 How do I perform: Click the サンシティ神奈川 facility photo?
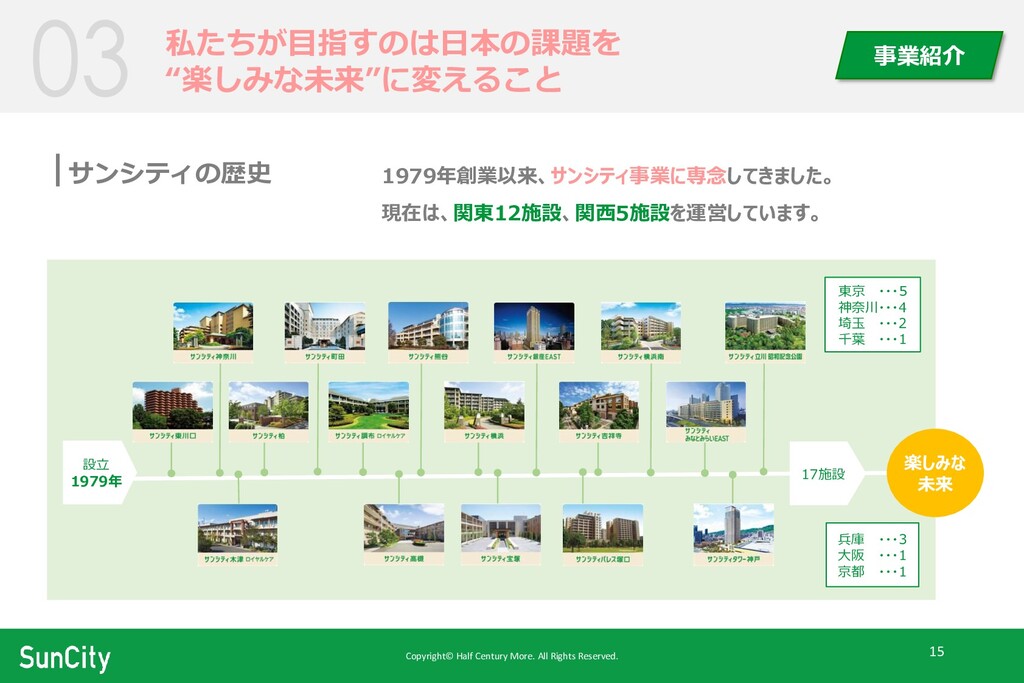(x=213, y=326)
